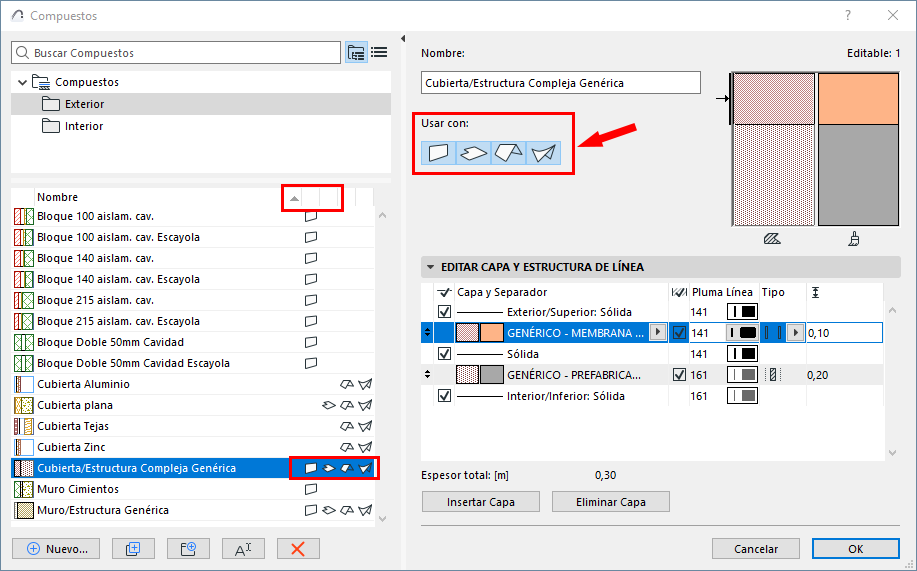Edit thickness 0,10 field
Screen dimensions: 917x571
click(844, 333)
